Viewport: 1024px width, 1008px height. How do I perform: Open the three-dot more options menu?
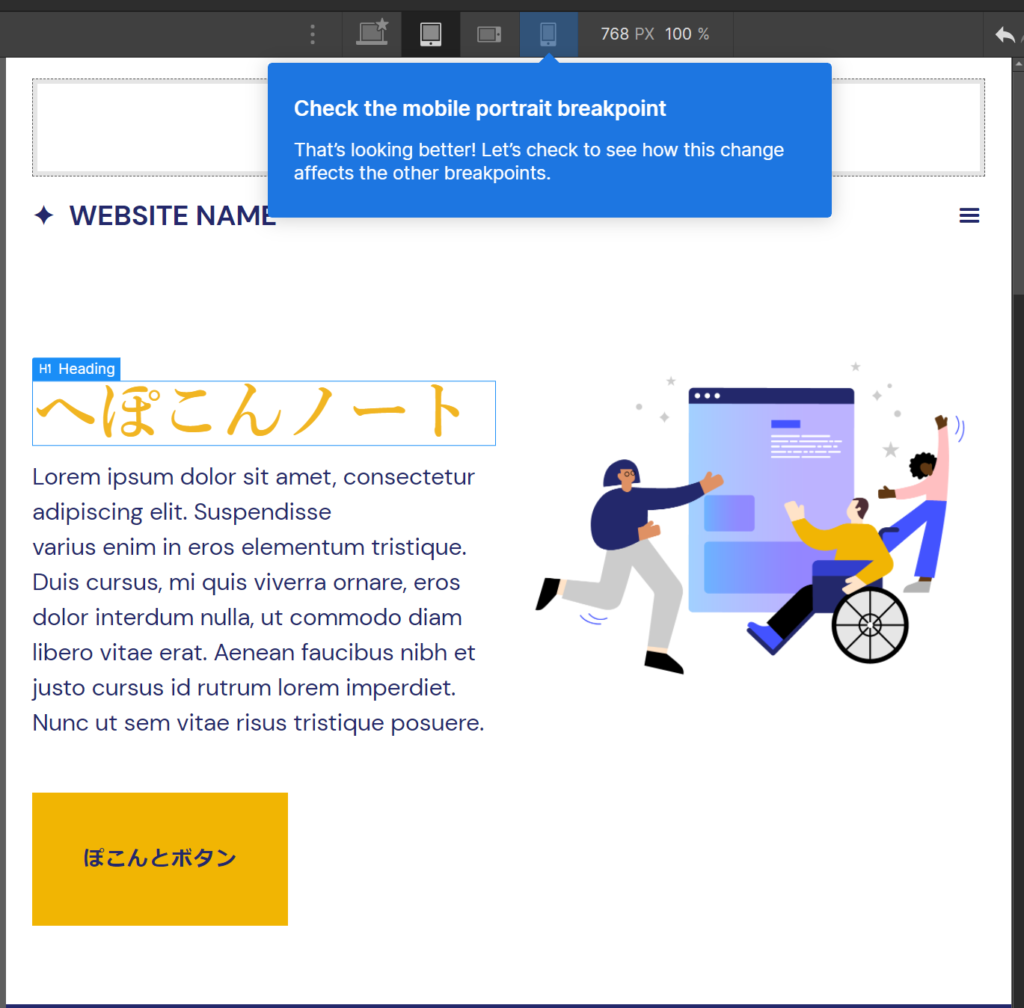[313, 34]
